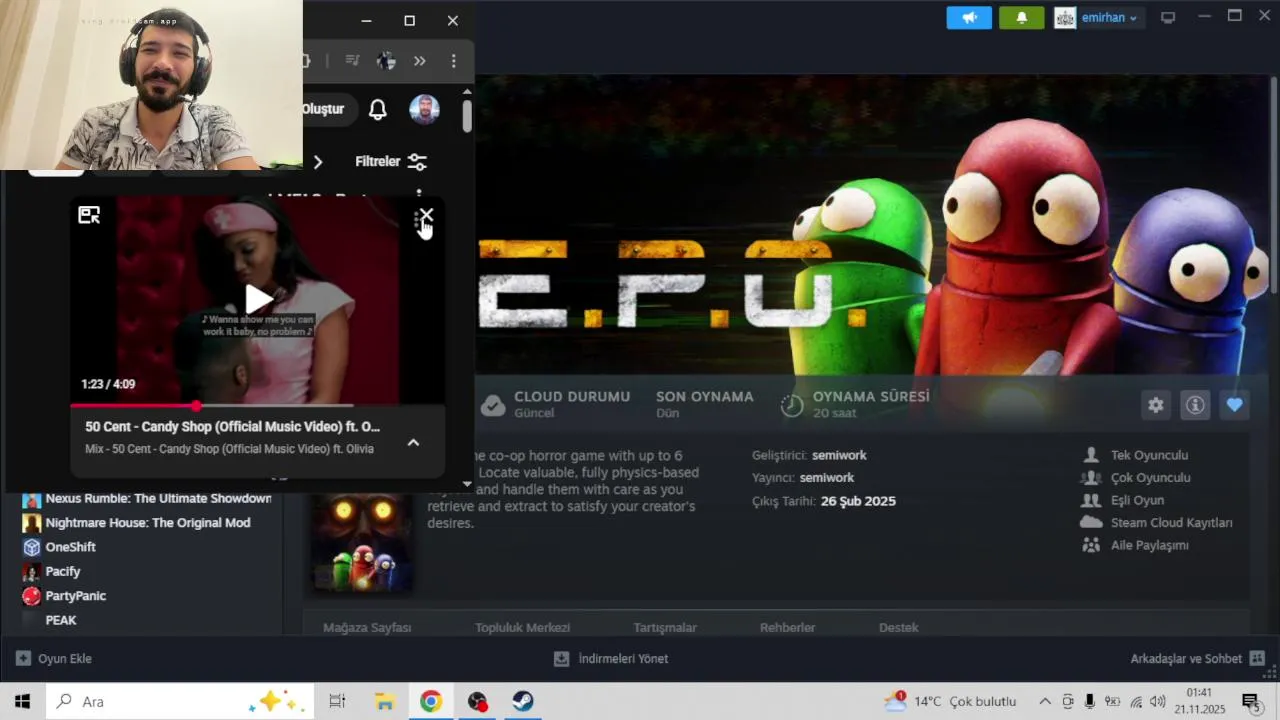
Task: Open the Tartışmalar tab
Action: (665, 627)
